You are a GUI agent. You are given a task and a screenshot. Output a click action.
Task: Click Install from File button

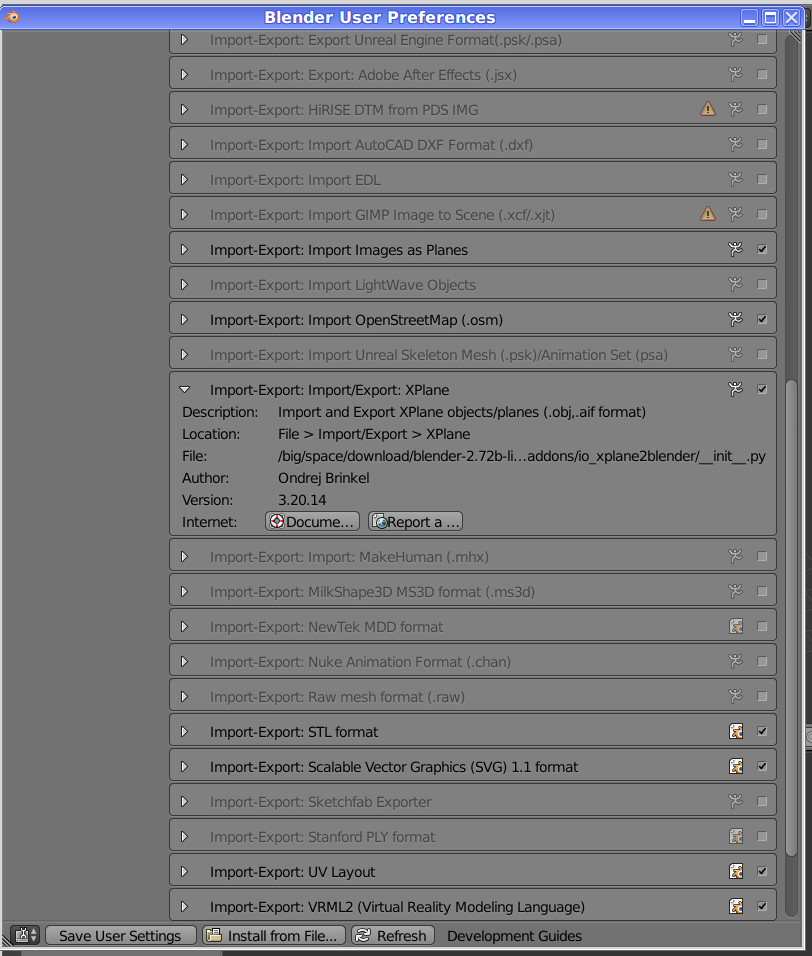pyautogui.click(x=275, y=936)
